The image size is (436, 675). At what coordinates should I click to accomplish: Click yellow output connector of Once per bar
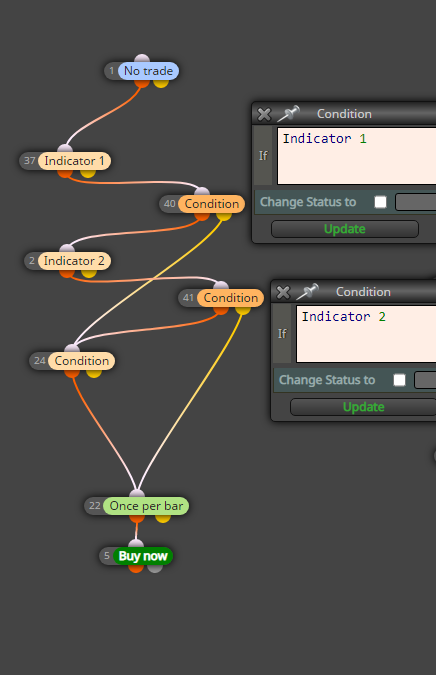[163, 517]
